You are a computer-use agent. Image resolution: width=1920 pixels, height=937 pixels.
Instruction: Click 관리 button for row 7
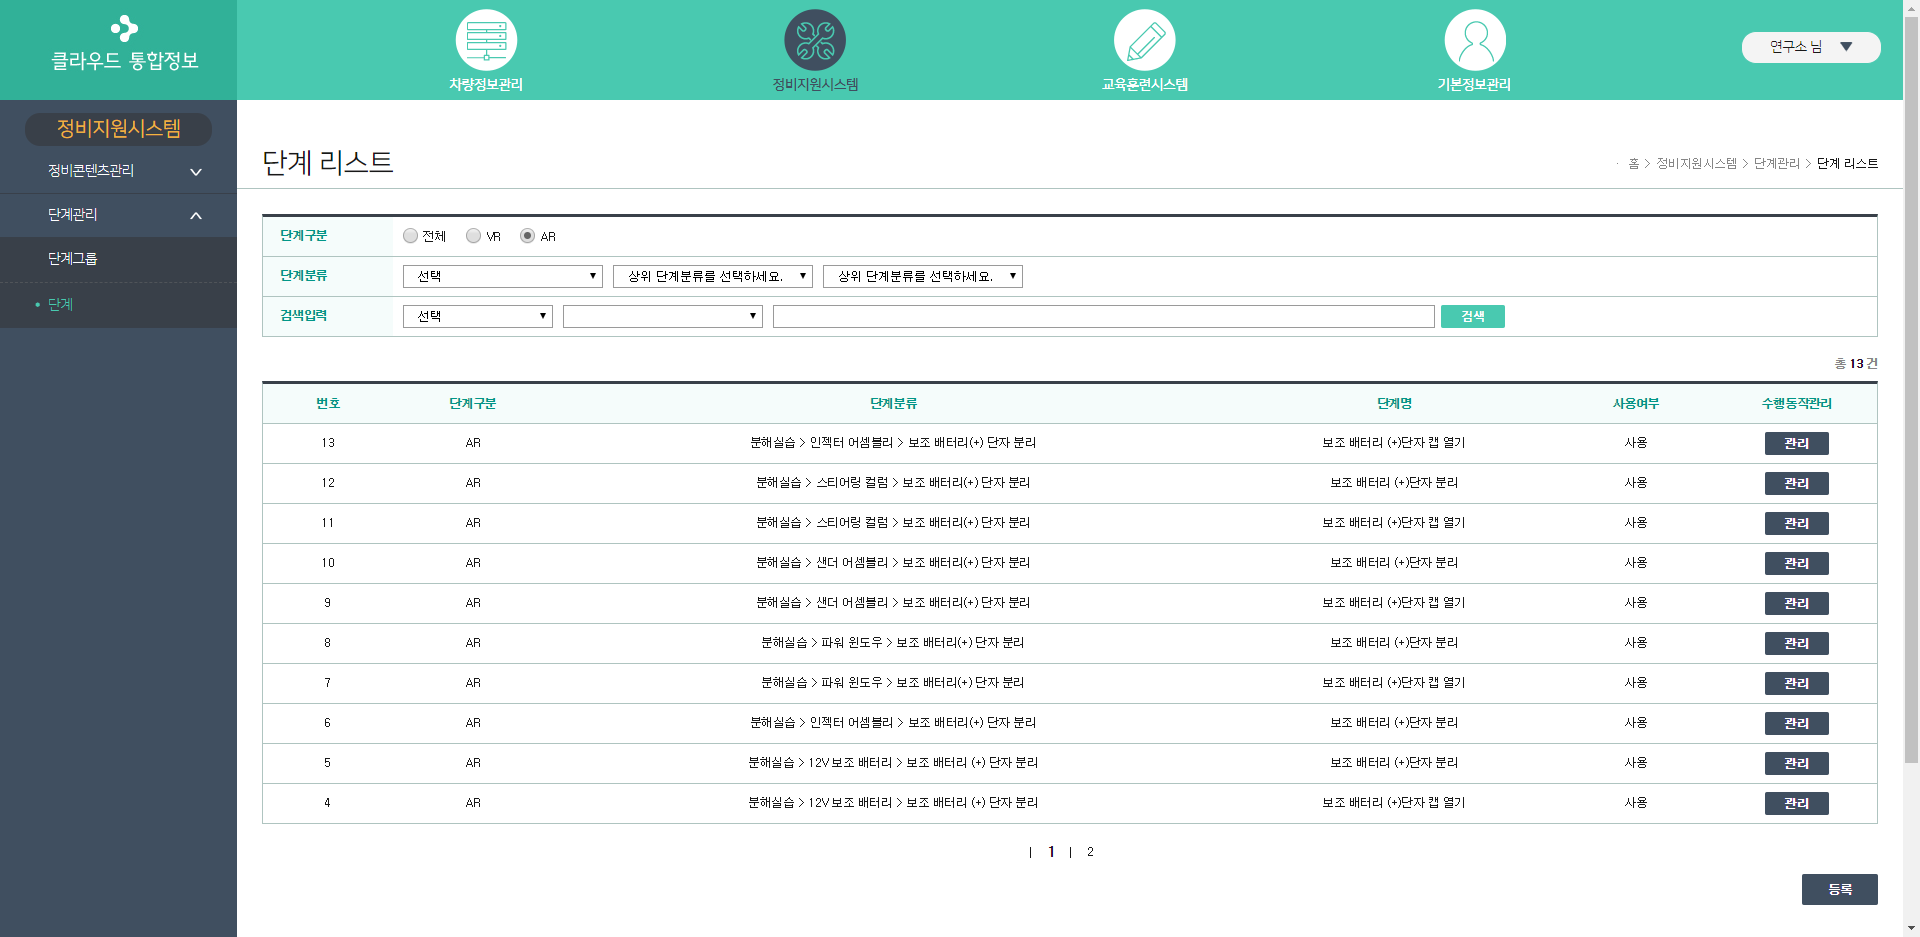1797,683
